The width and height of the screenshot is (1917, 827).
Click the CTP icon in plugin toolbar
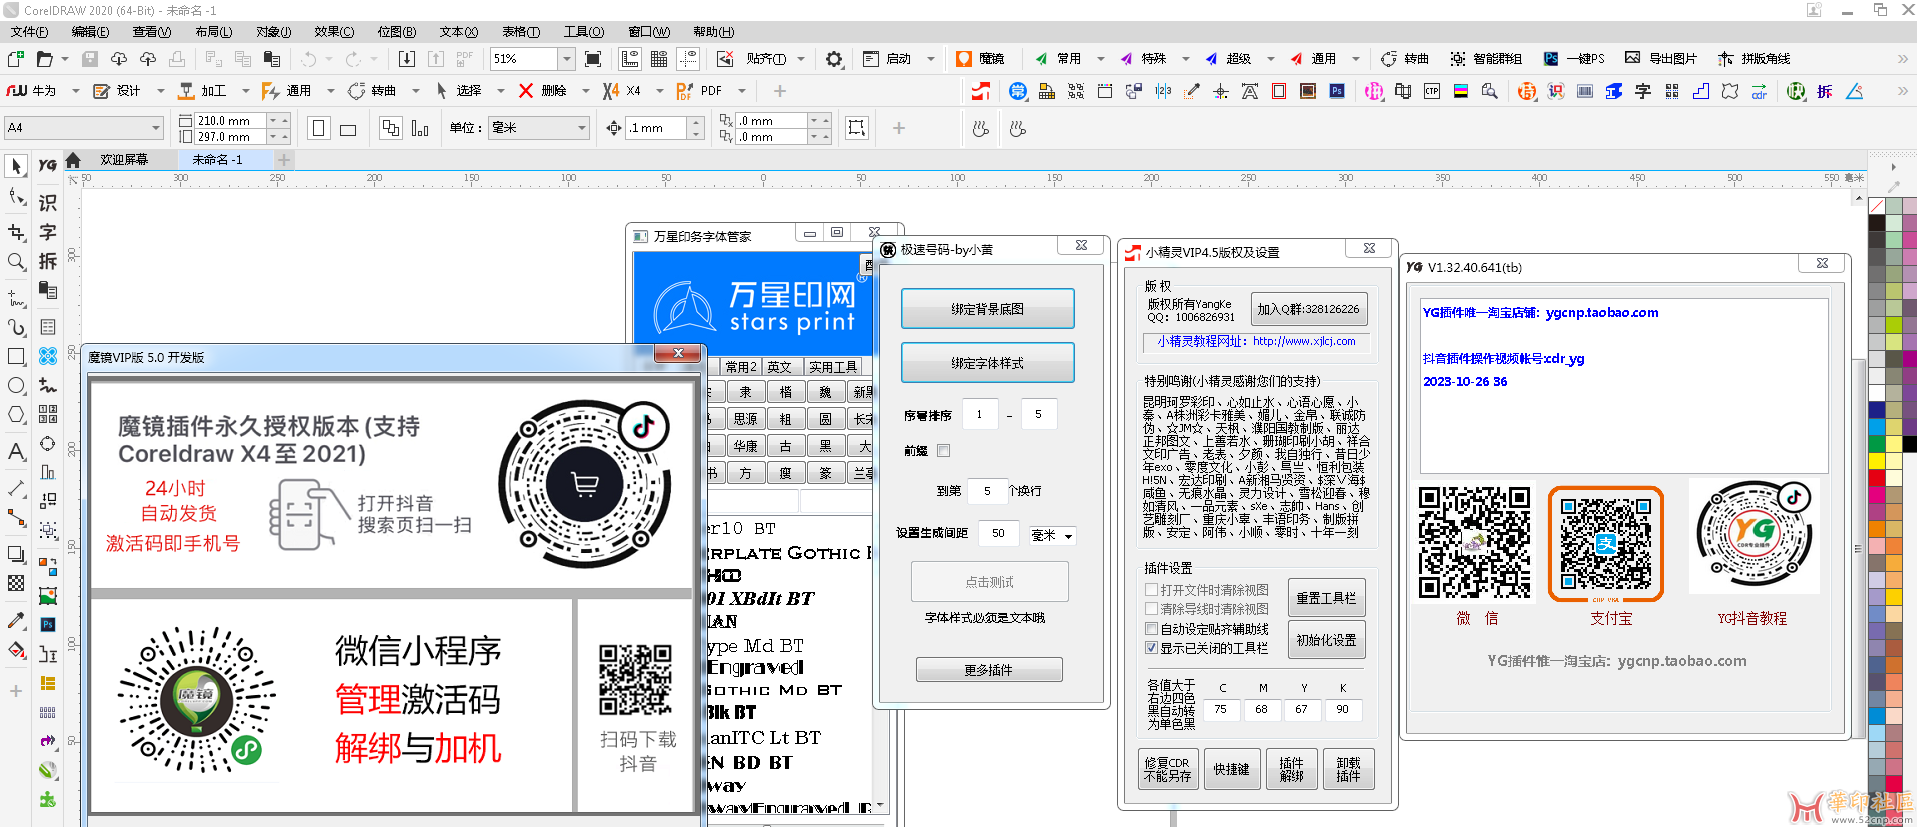click(1432, 91)
